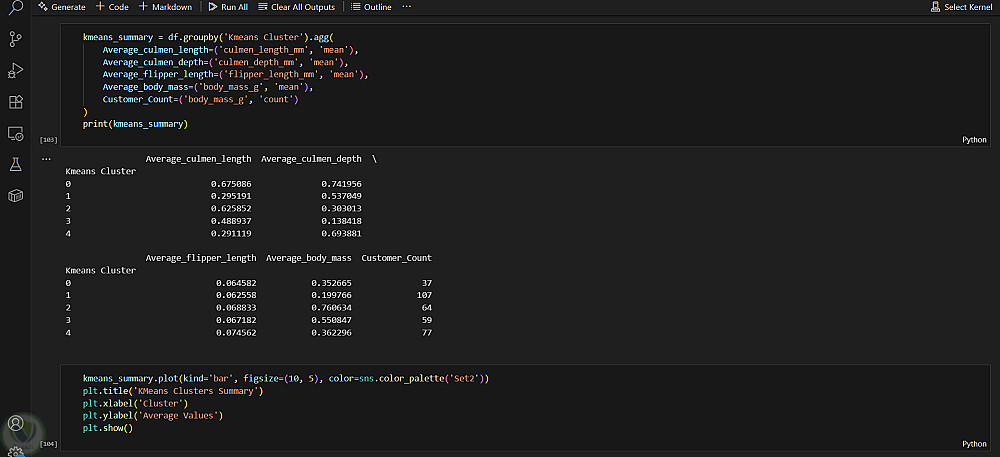Open the Testing flask icon view
Viewport: 1000px width, 457px height.
pyautogui.click(x=15, y=164)
